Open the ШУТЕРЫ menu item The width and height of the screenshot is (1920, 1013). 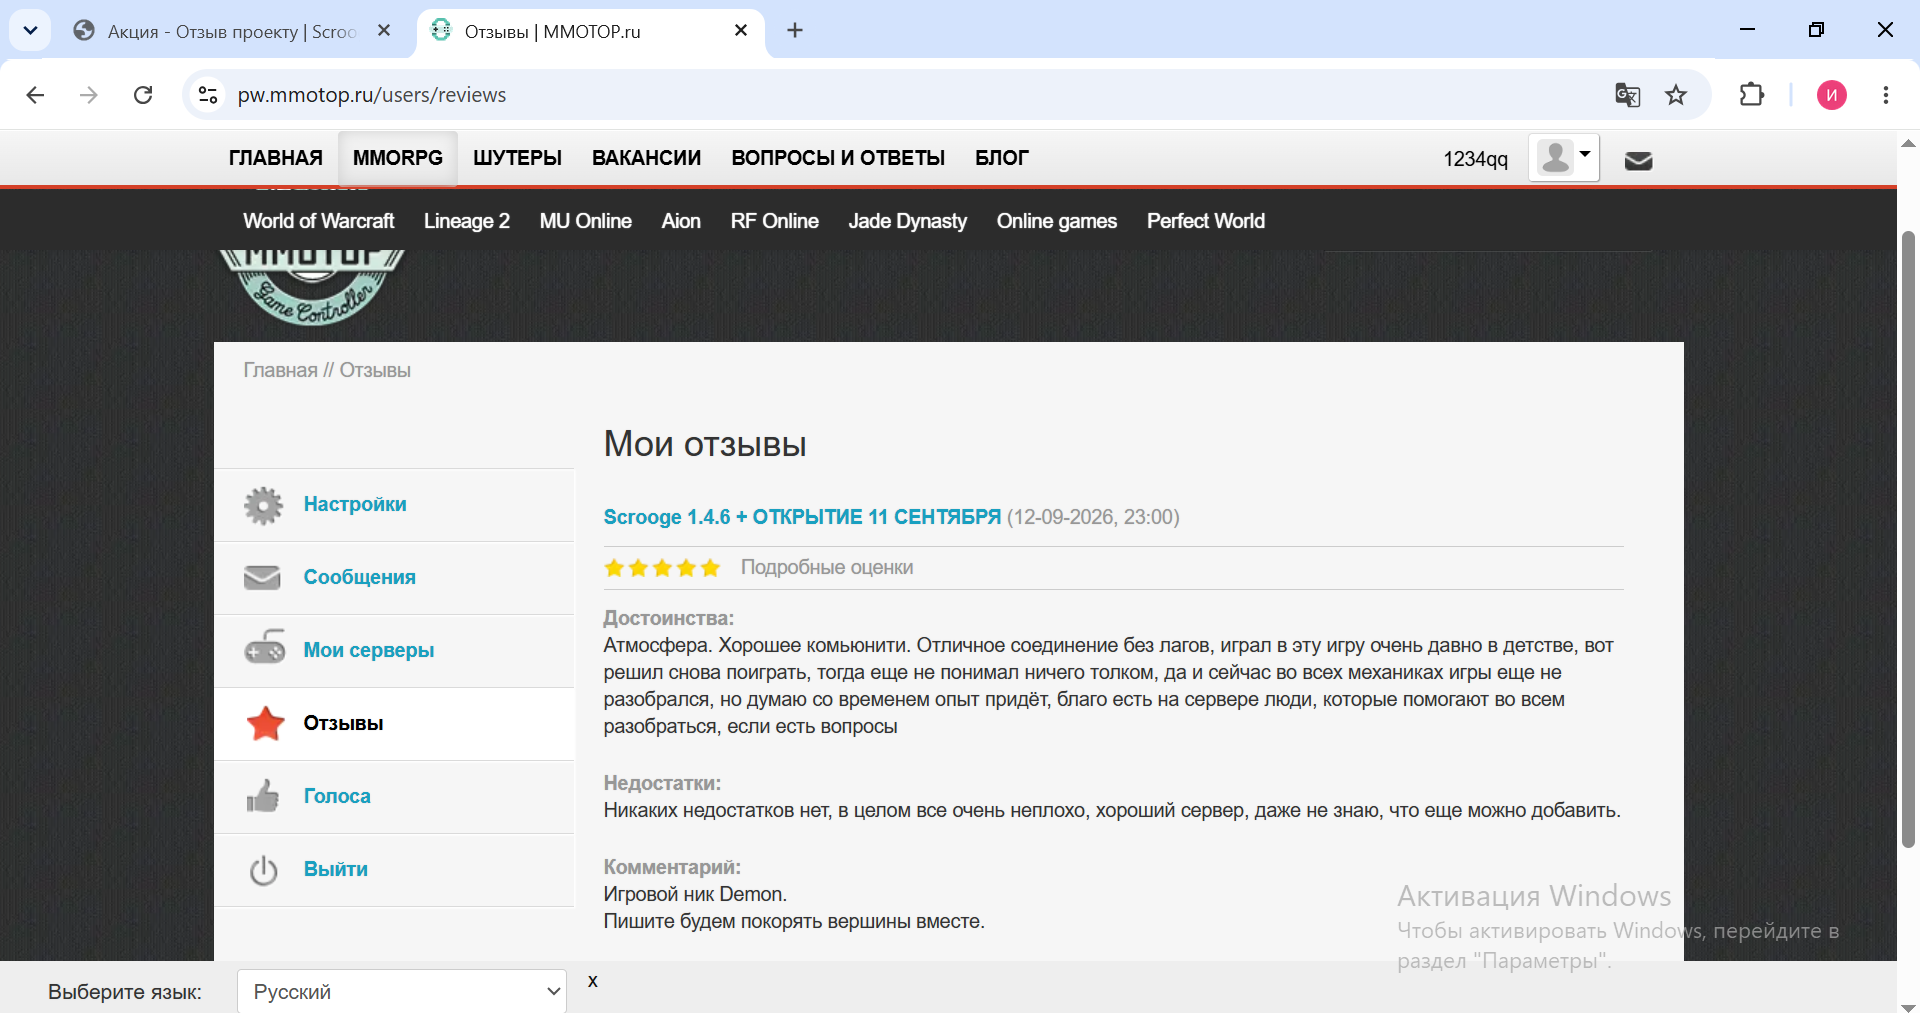click(517, 158)
